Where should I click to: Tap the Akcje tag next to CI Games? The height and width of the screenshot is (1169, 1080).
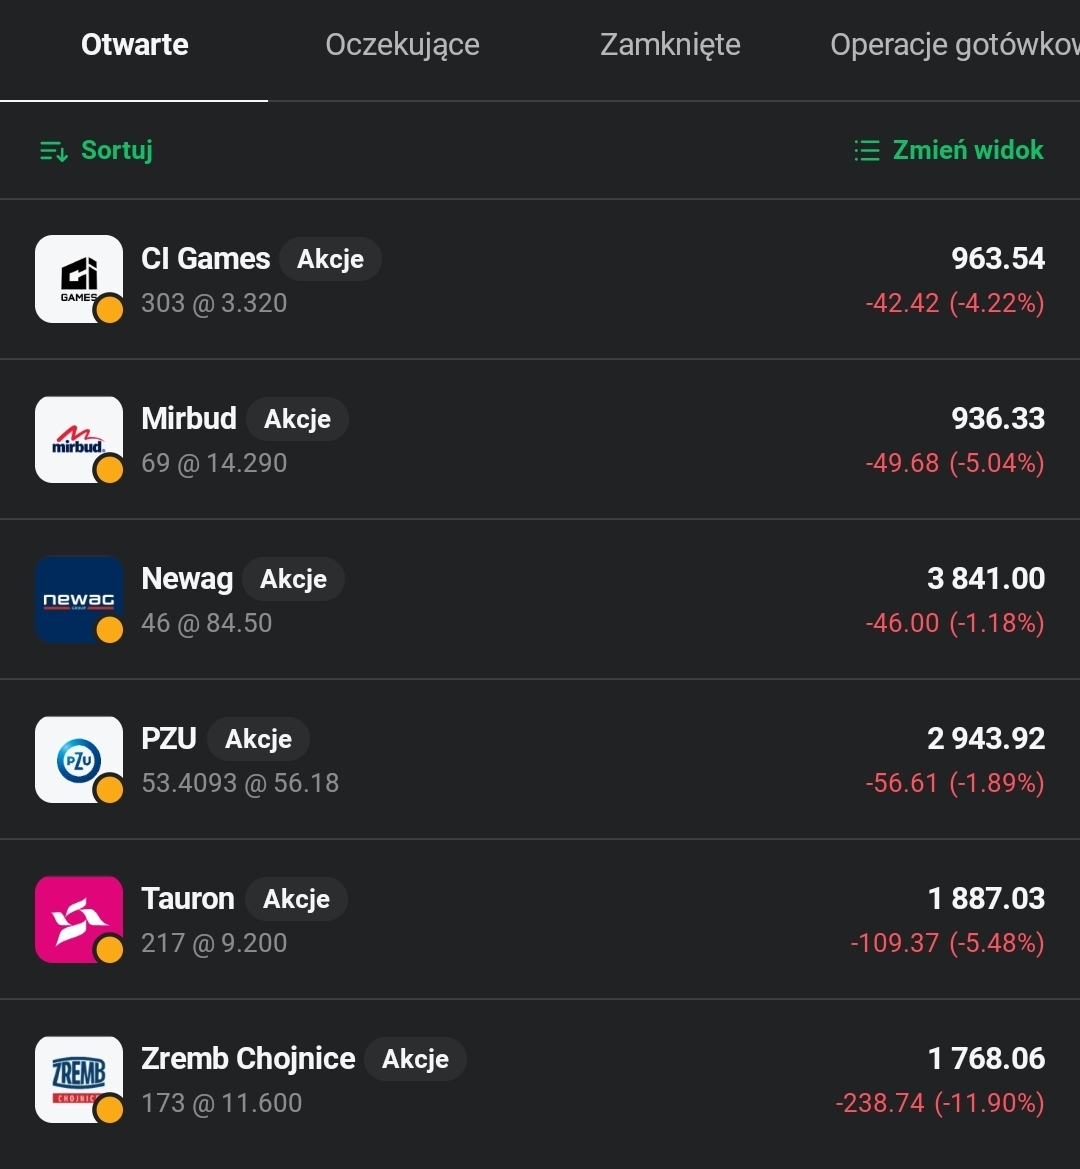coord(330,259)
